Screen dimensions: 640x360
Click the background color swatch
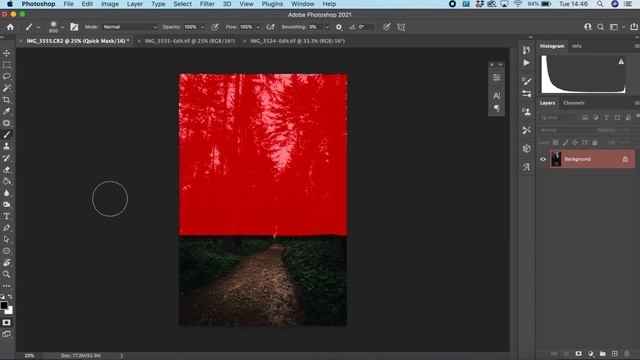click(10, 311)
